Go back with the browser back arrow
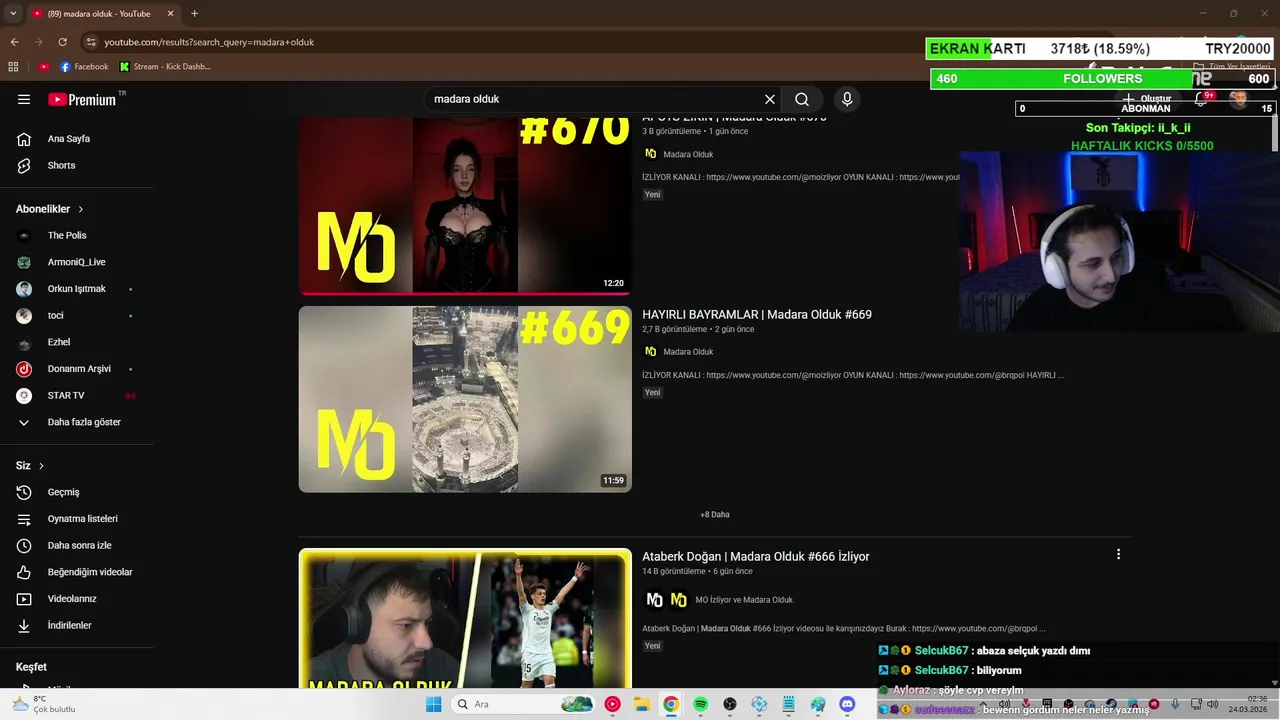1280x720 pixels. [14, 42]
